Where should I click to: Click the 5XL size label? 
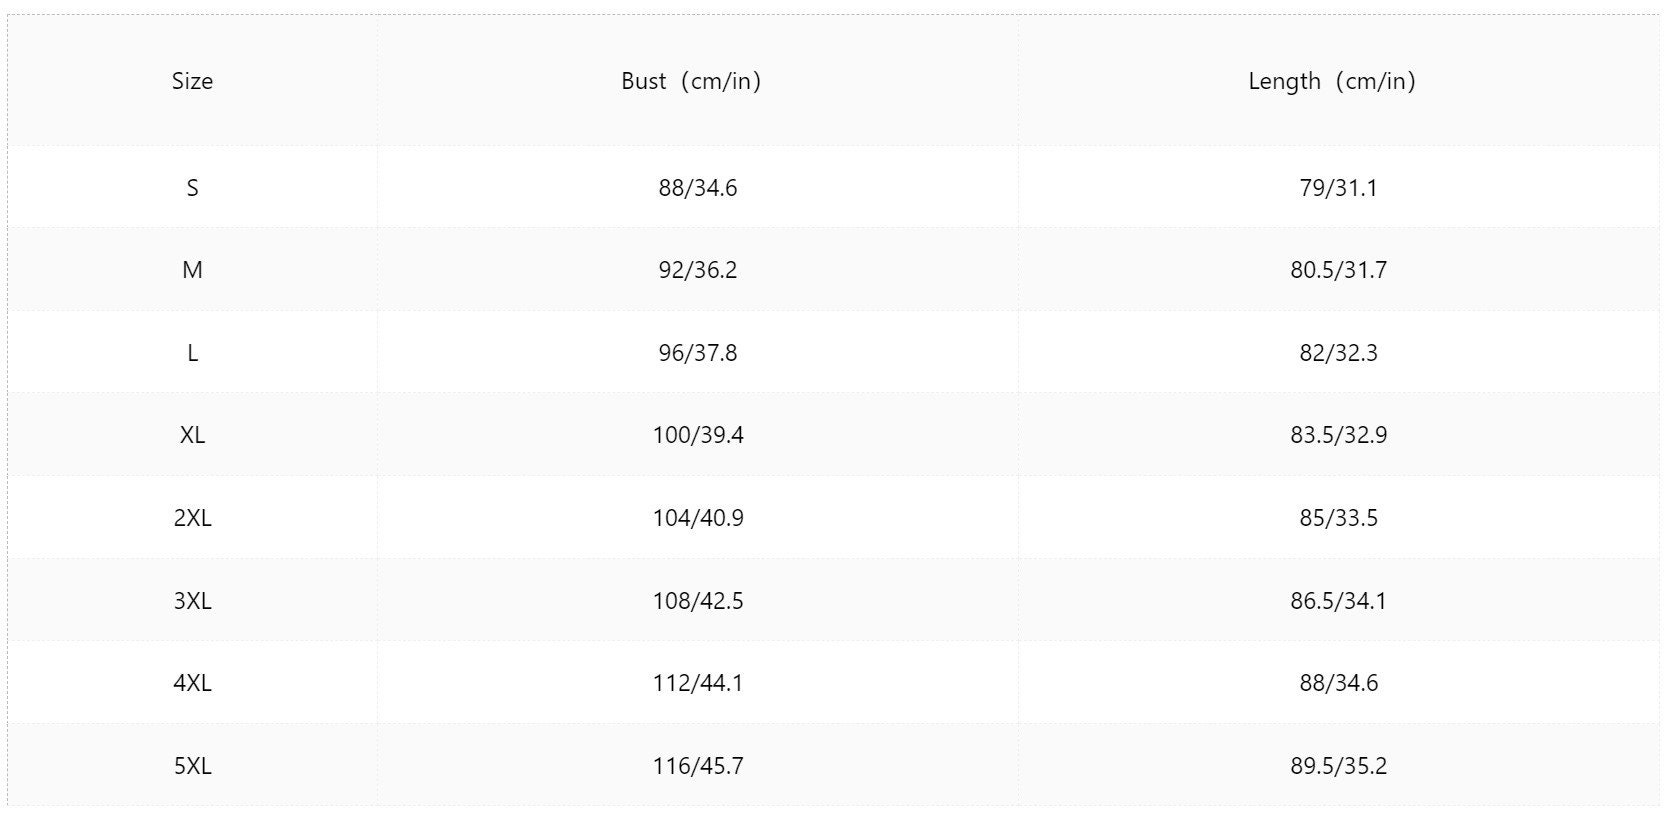pyautogui.click(x=192, y=766)
